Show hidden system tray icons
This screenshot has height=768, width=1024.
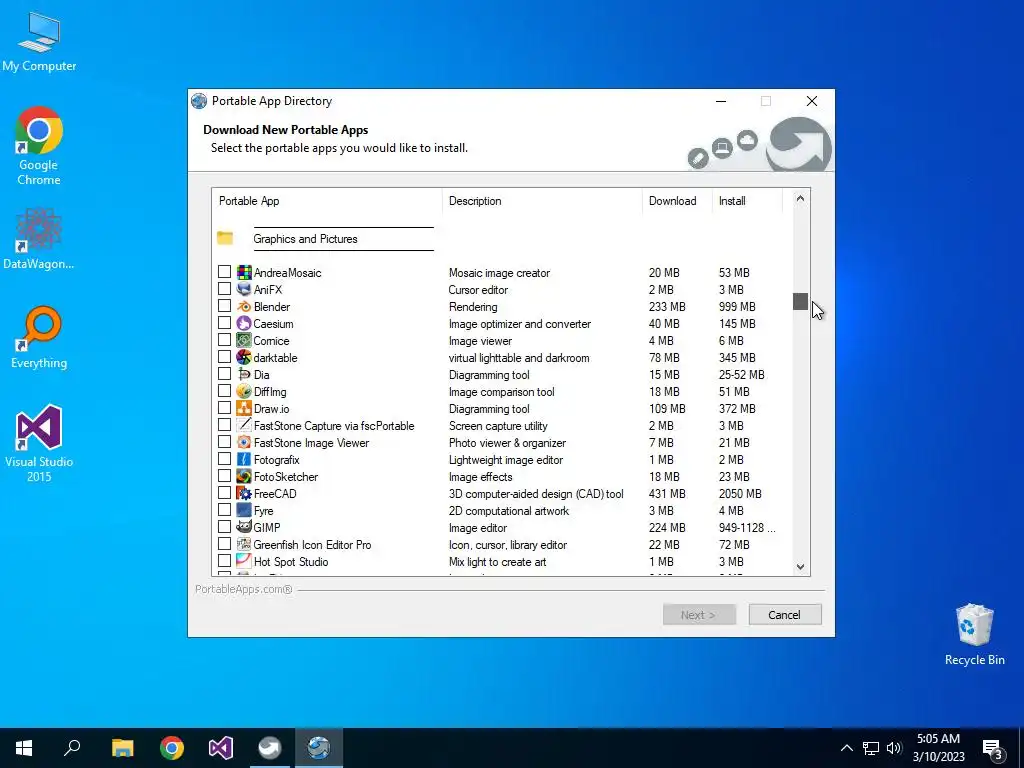pyautogui.click(x=846, y=748)
